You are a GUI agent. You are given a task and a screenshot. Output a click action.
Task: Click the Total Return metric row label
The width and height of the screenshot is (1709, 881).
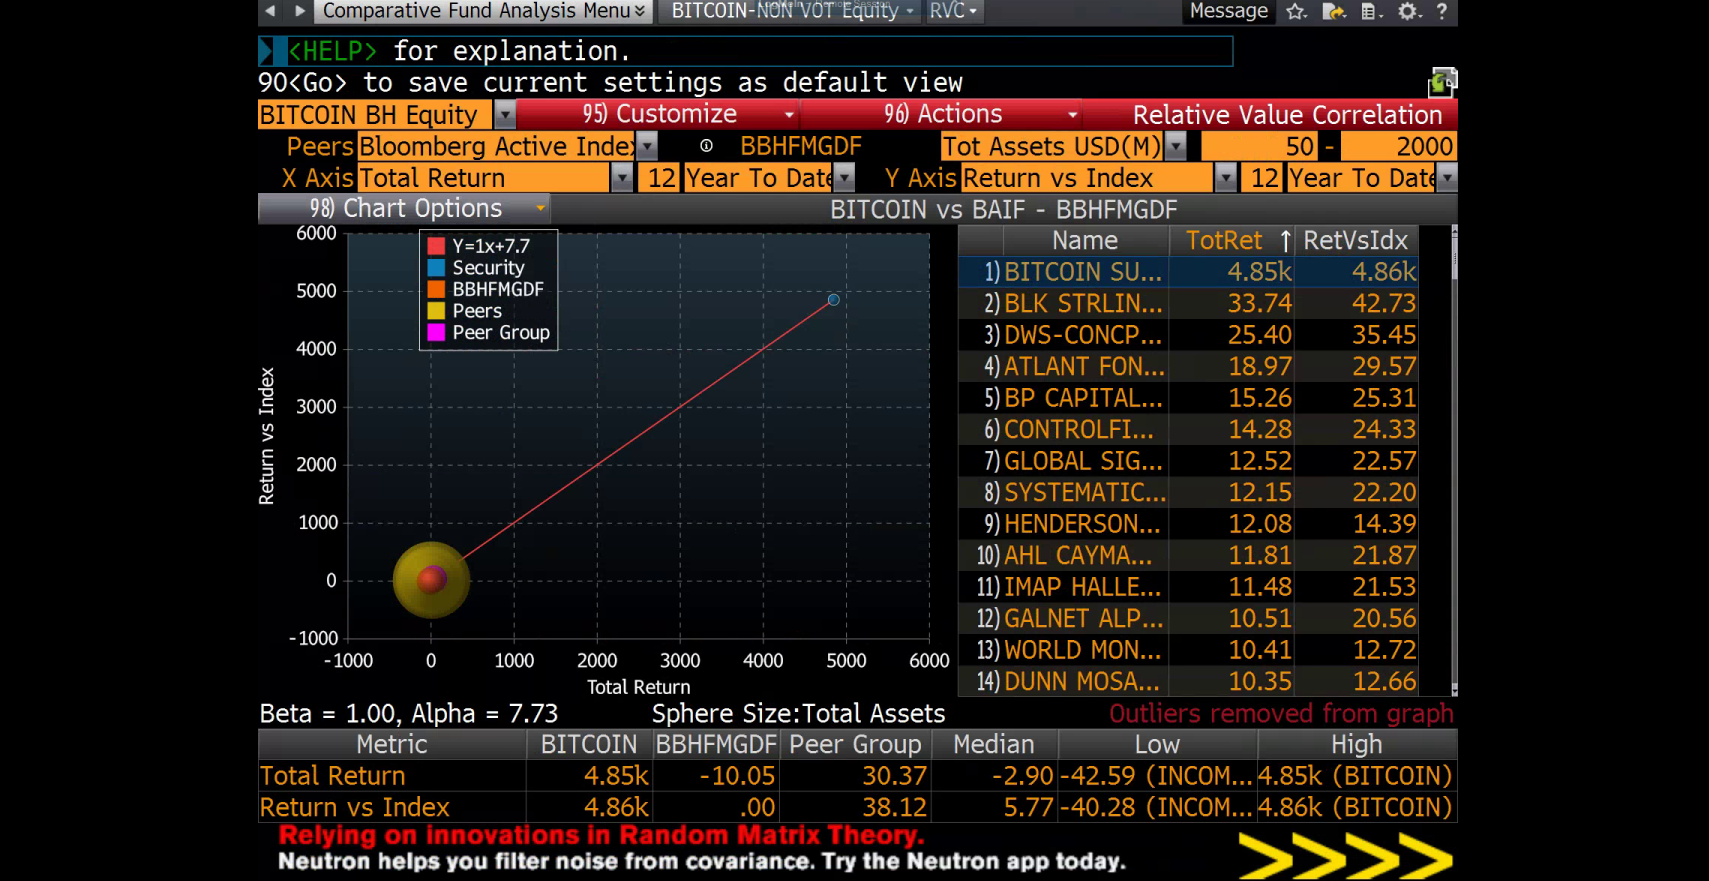pyautogui.click(x=332, y=776)
